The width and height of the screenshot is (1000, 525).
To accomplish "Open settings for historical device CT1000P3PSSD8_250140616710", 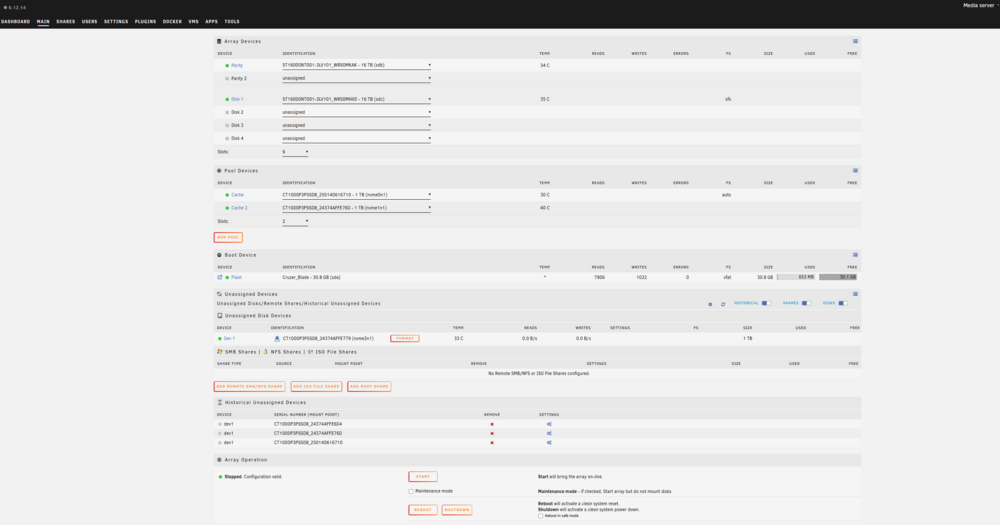I will (548, 443).
